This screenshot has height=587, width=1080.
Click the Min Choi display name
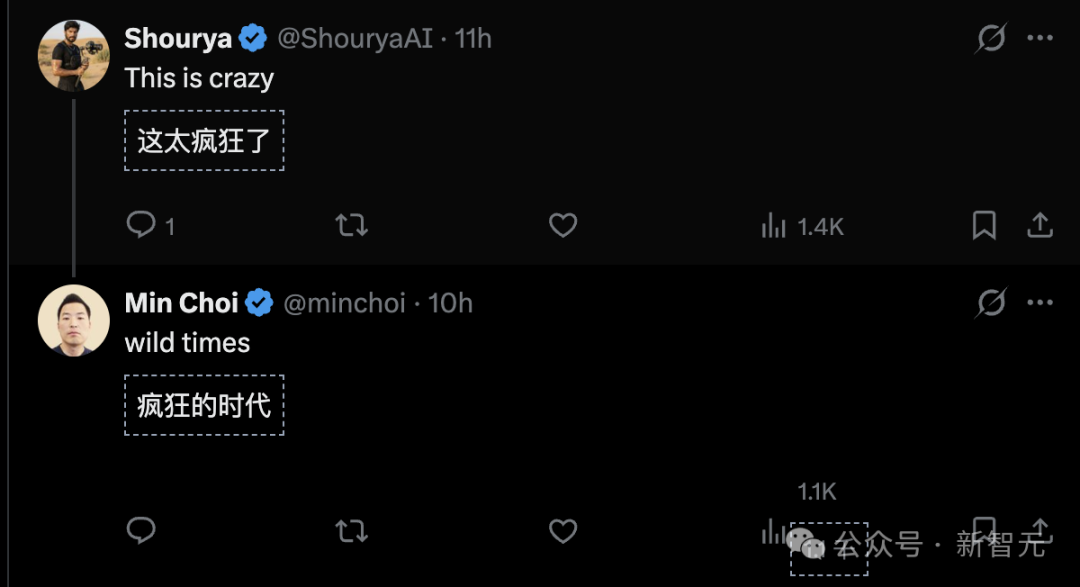pyautogui.click(x=181, y=303)
